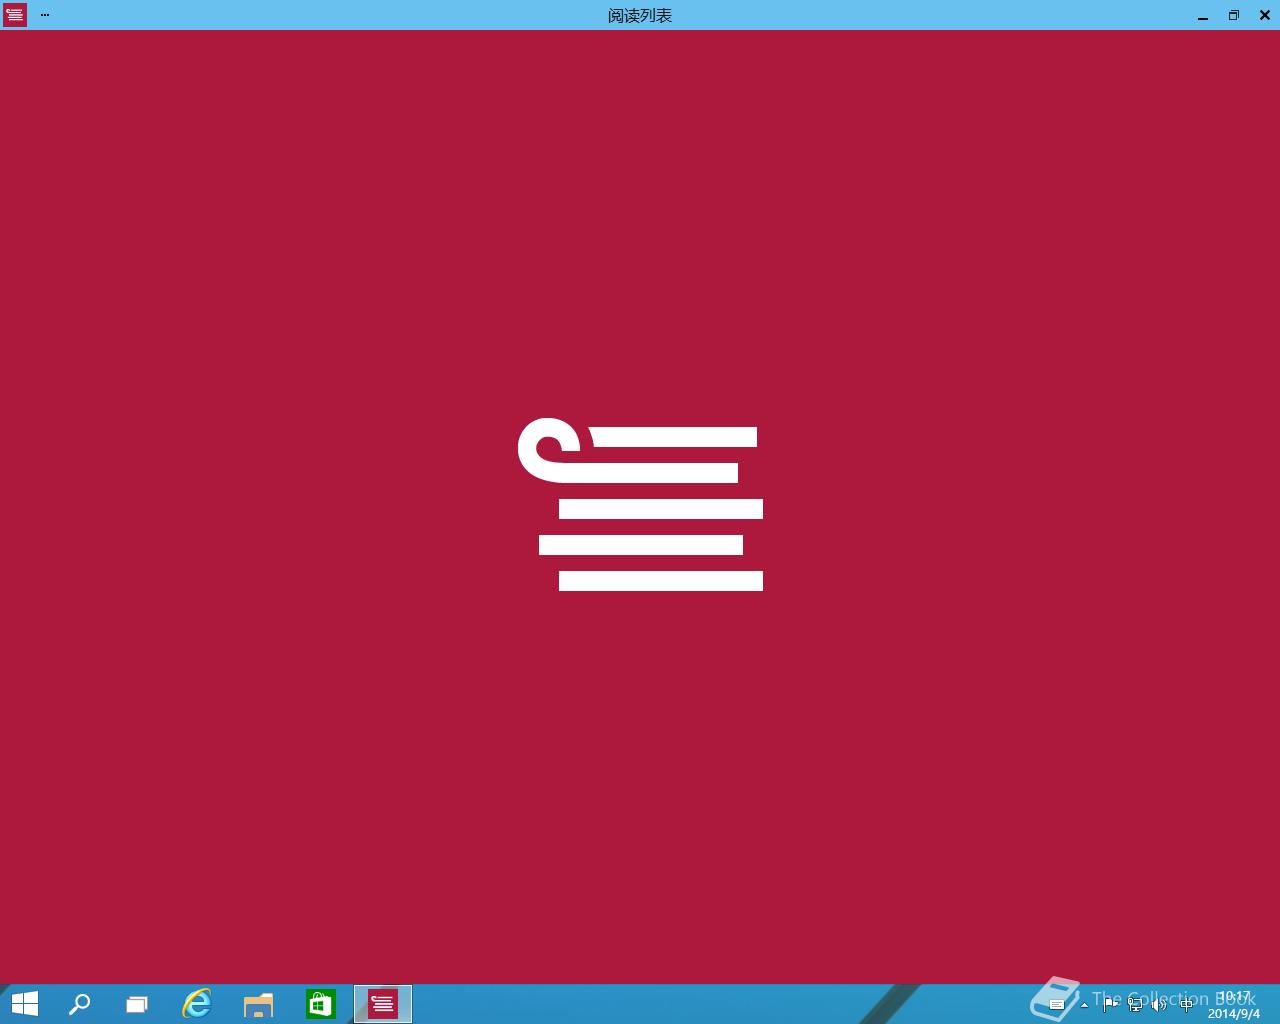Open touch keyboard icon in system tray
The height and width of the screenshot is (1024, 1280).
(1057, 1004)
